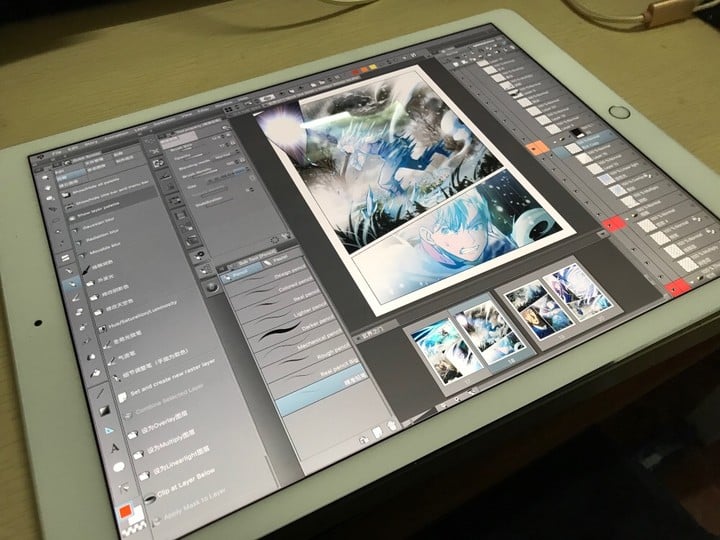Open the Story menu
The image size is (720, 540).
[91, 143]
